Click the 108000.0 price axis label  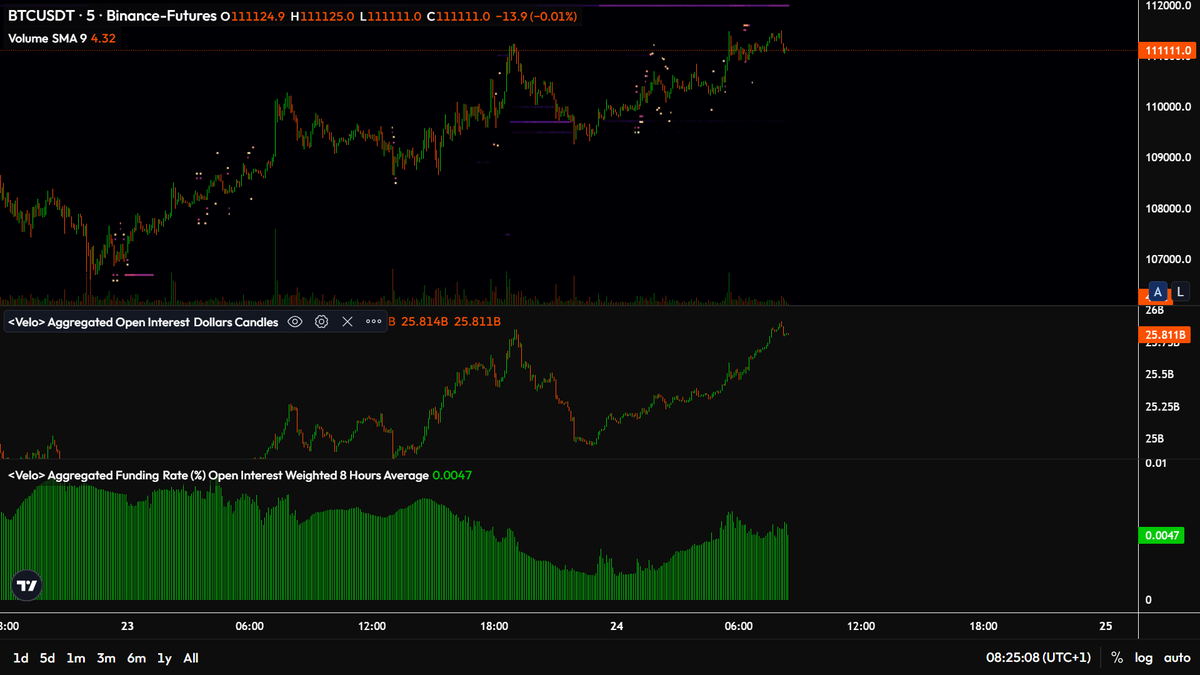coord(1167,209)
